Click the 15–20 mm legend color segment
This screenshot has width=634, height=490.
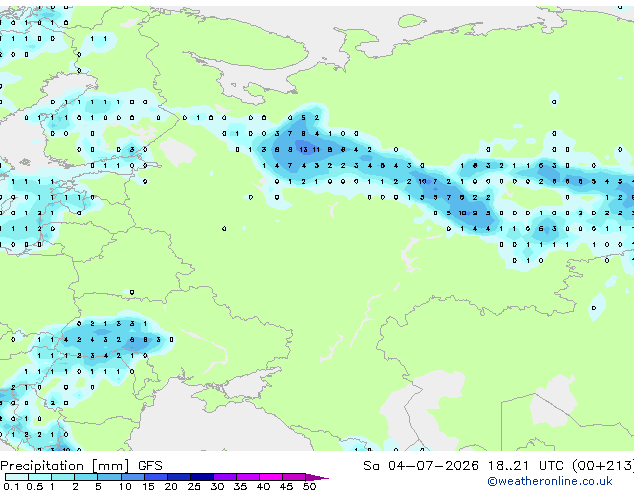[x=155, y=477]
